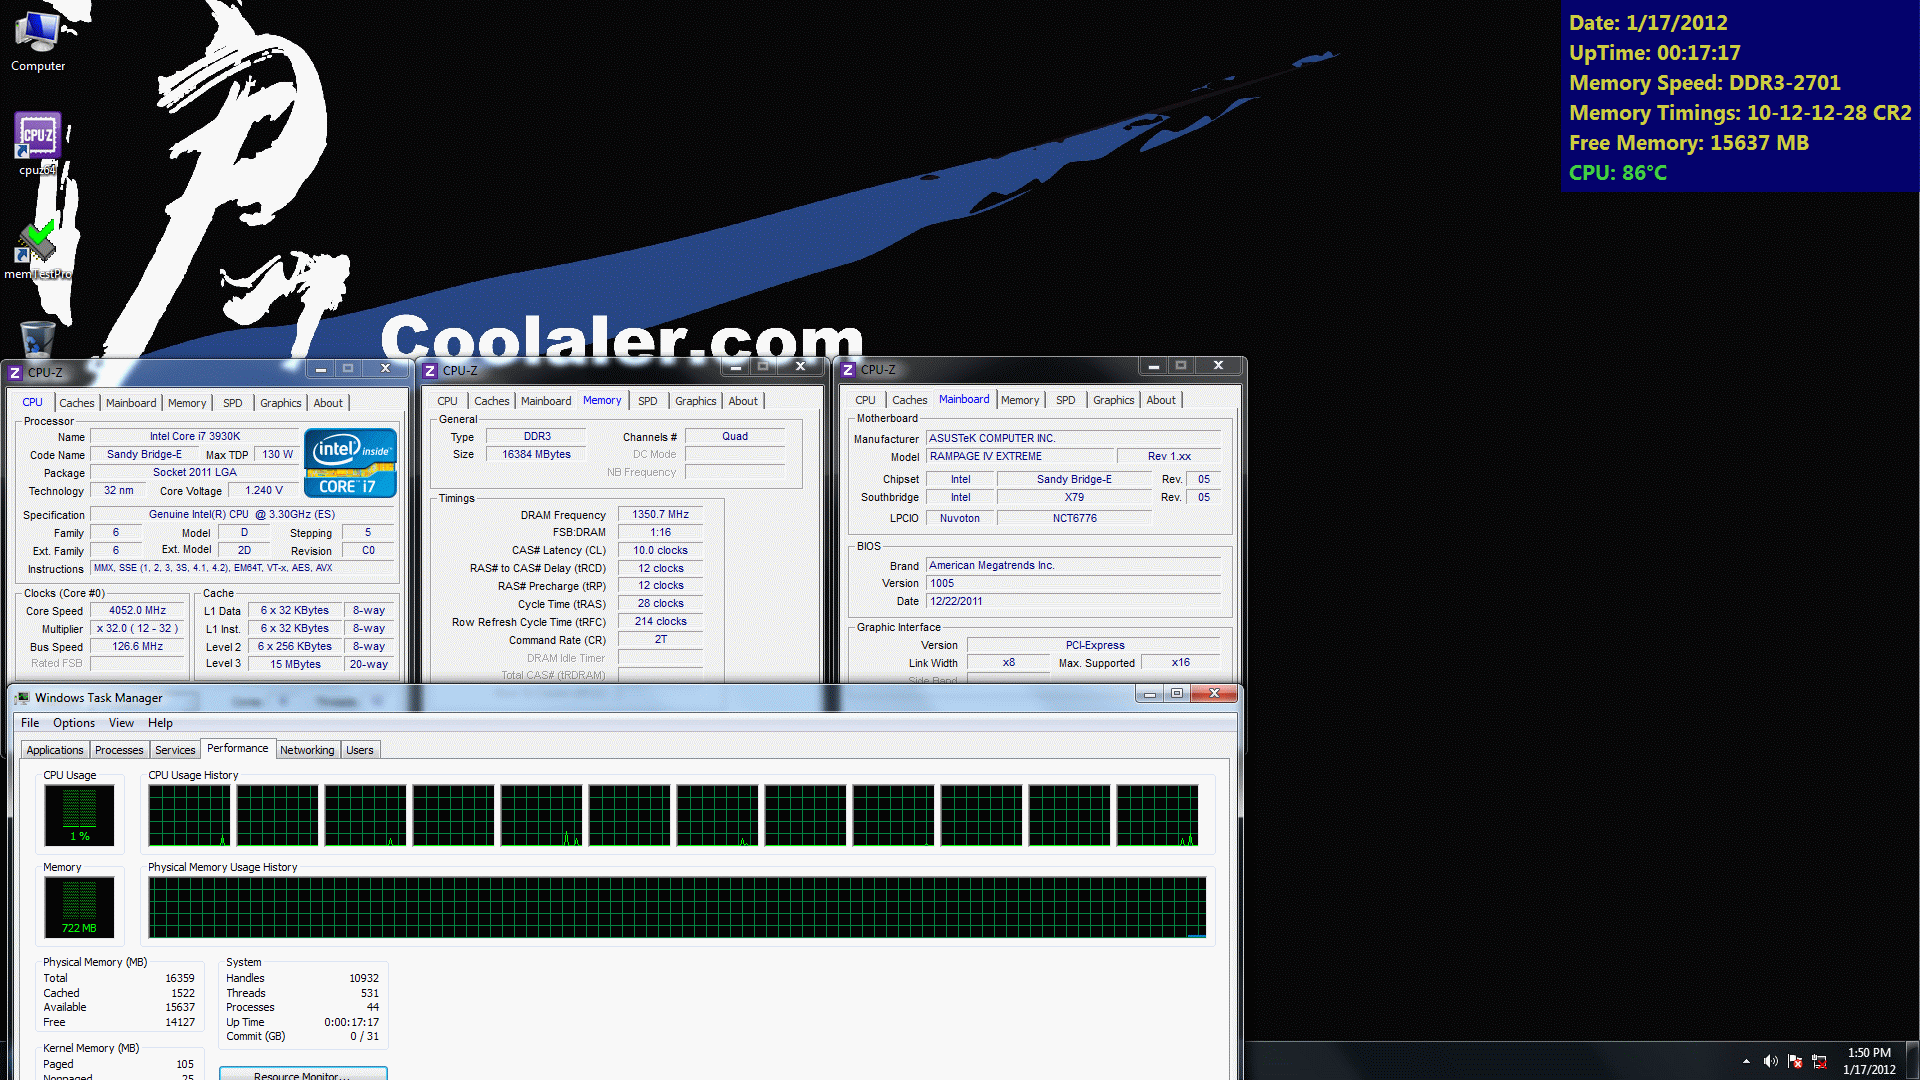Open SPD tab in middle CPU-Z window

(x=648, y=401)
